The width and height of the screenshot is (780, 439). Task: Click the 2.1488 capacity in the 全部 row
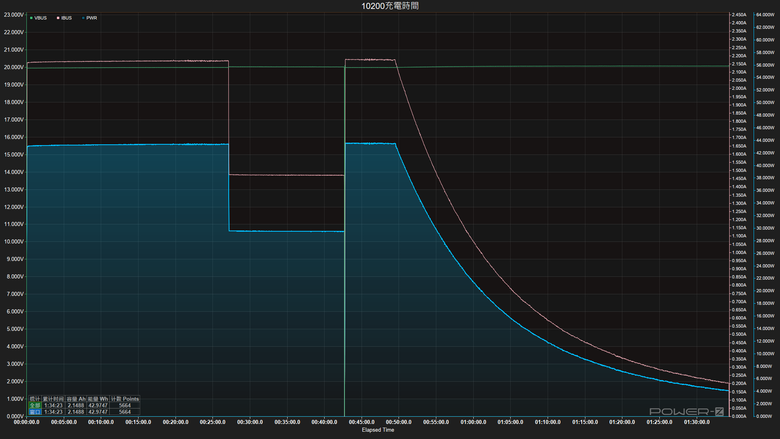(x=76, y=405)
